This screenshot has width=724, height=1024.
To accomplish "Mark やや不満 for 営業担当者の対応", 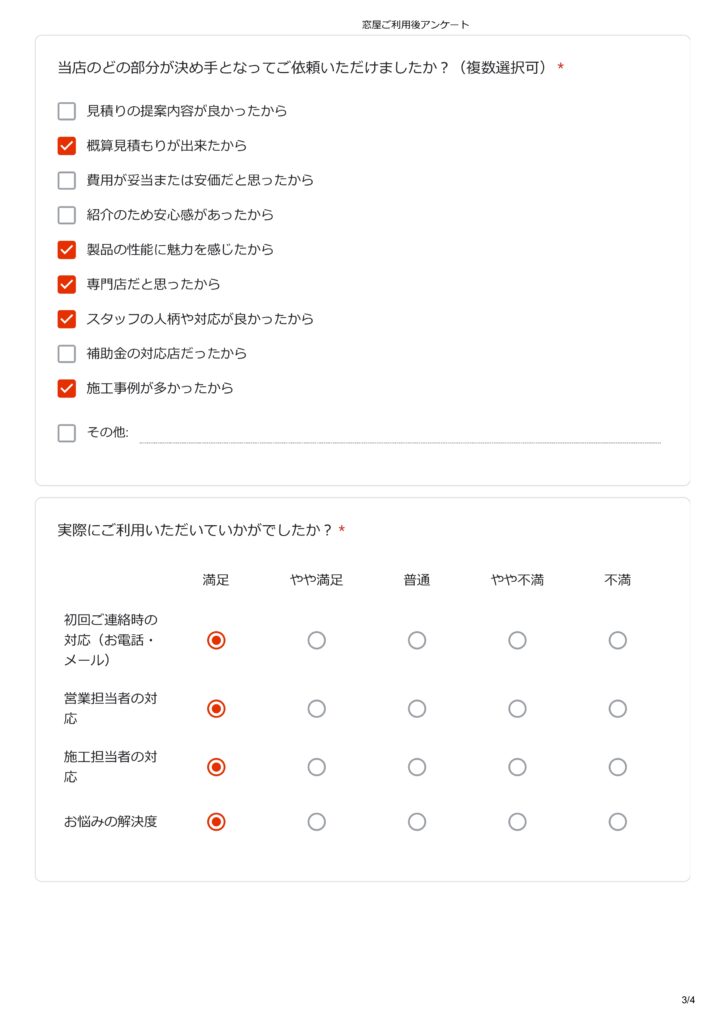I will tap(517, 709).
